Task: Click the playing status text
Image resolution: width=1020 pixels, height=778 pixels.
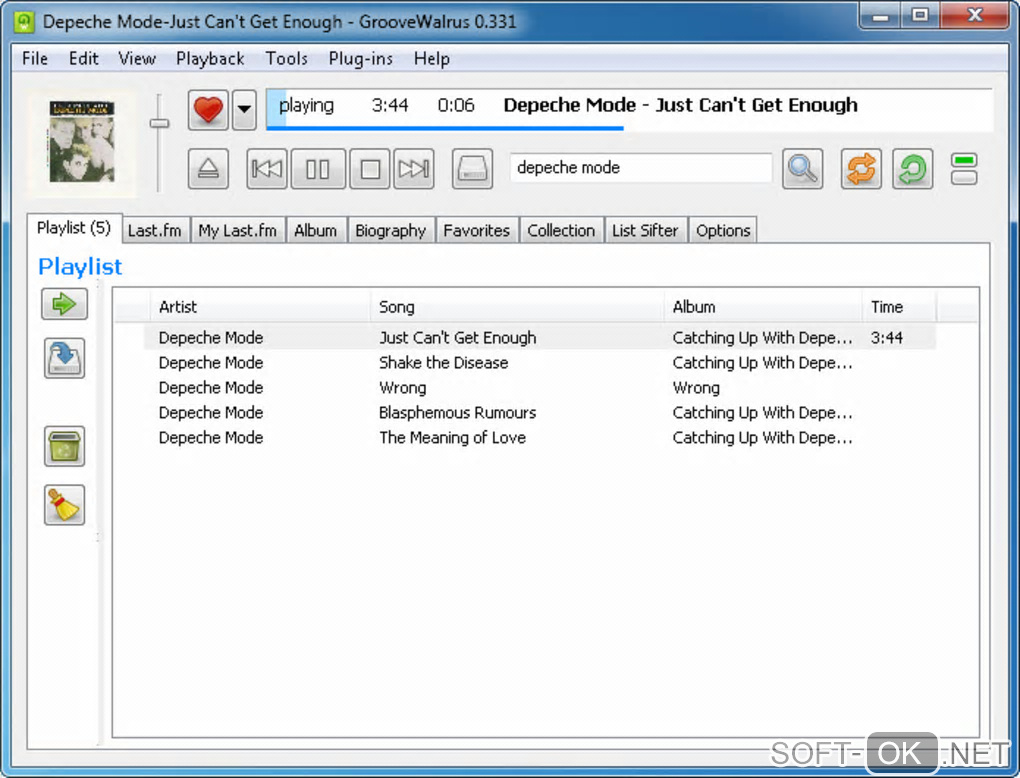Action: 306,105
